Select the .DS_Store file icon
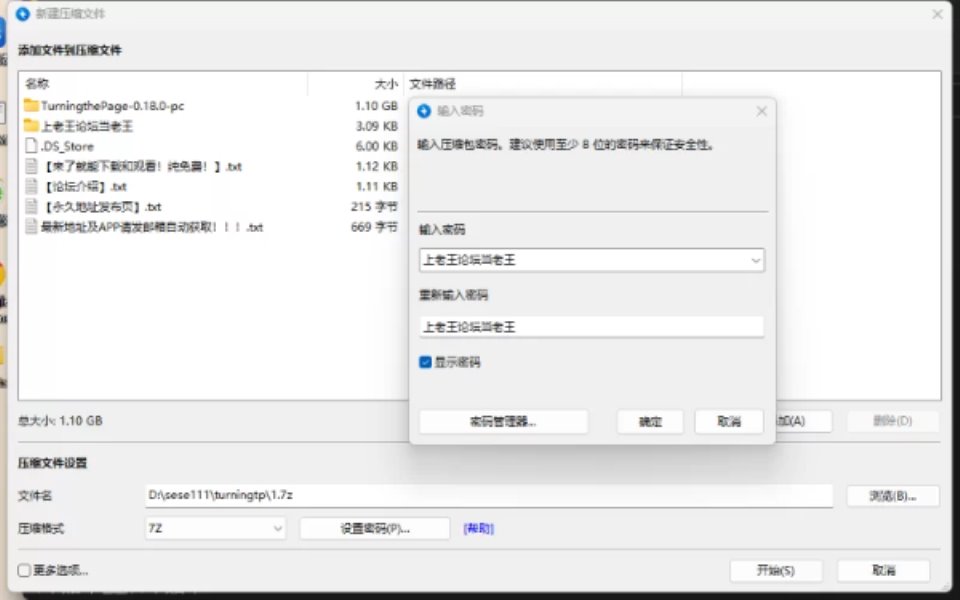Image resolution: width=960 pixels, height=600 pixels. point(31,146)
